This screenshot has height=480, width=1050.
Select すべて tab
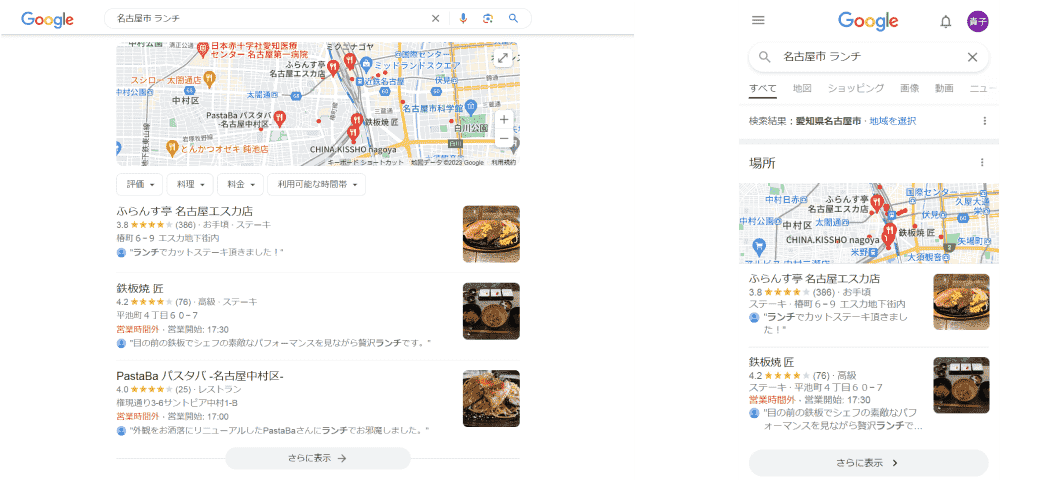763,88
